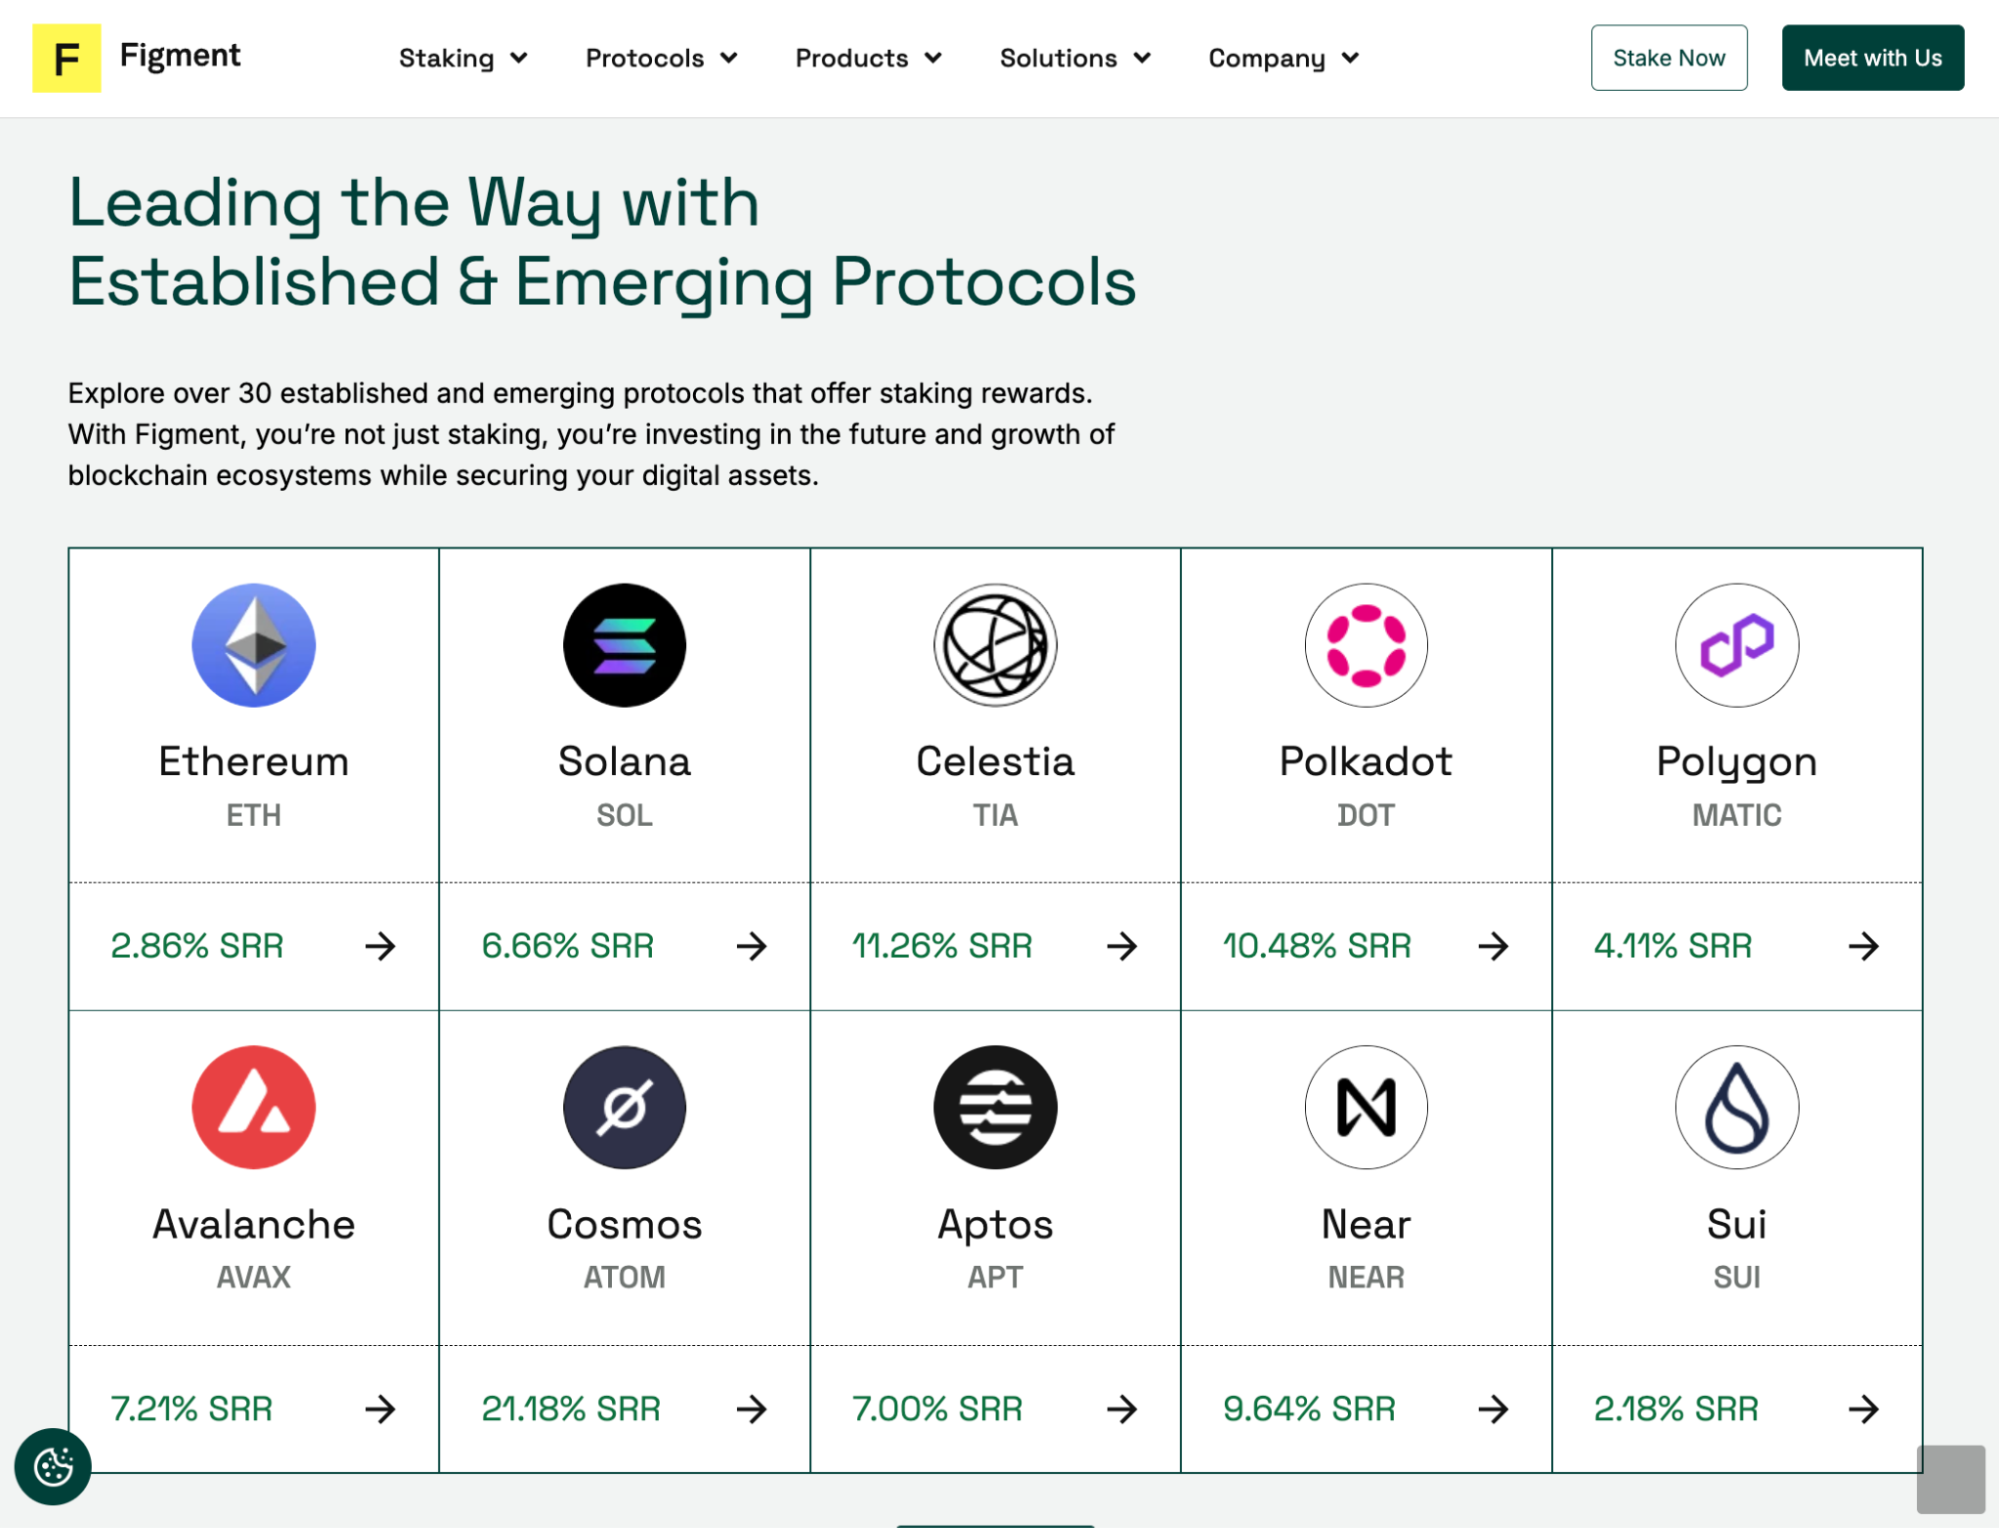The width and height of the screenshot is (1999, 1528).
Task: Select the Polkadot pink dots icon
Action: coord(1366,645)
